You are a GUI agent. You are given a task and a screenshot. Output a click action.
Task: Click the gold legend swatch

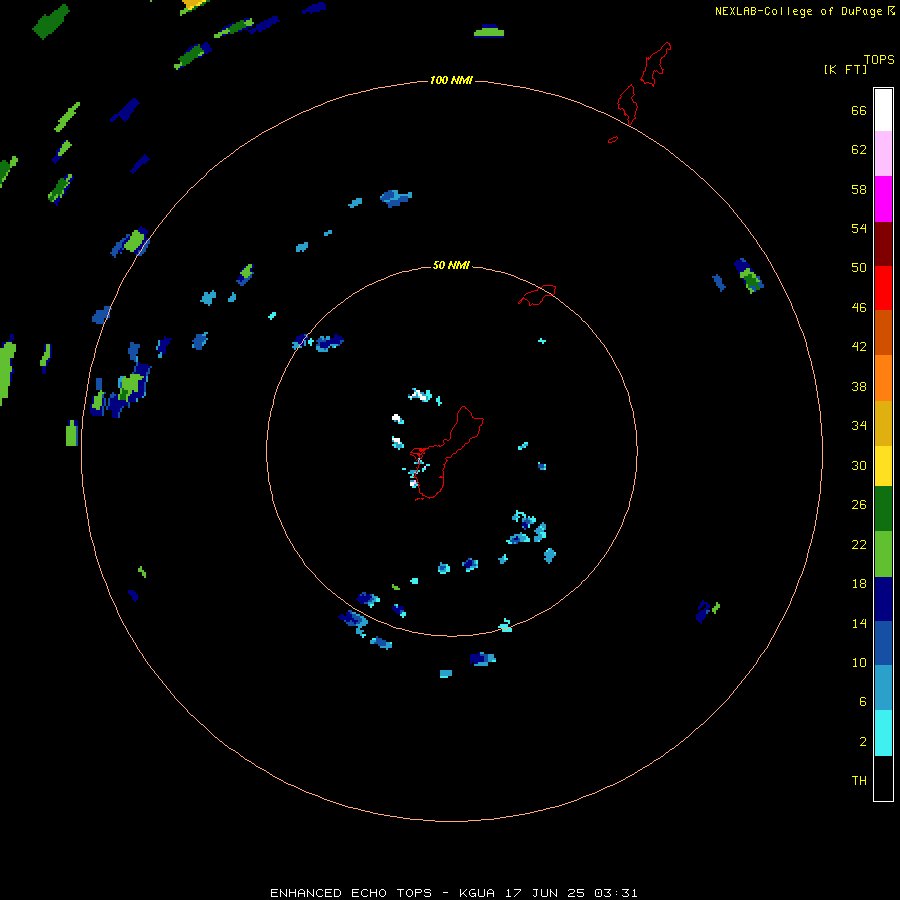point(883,424)
